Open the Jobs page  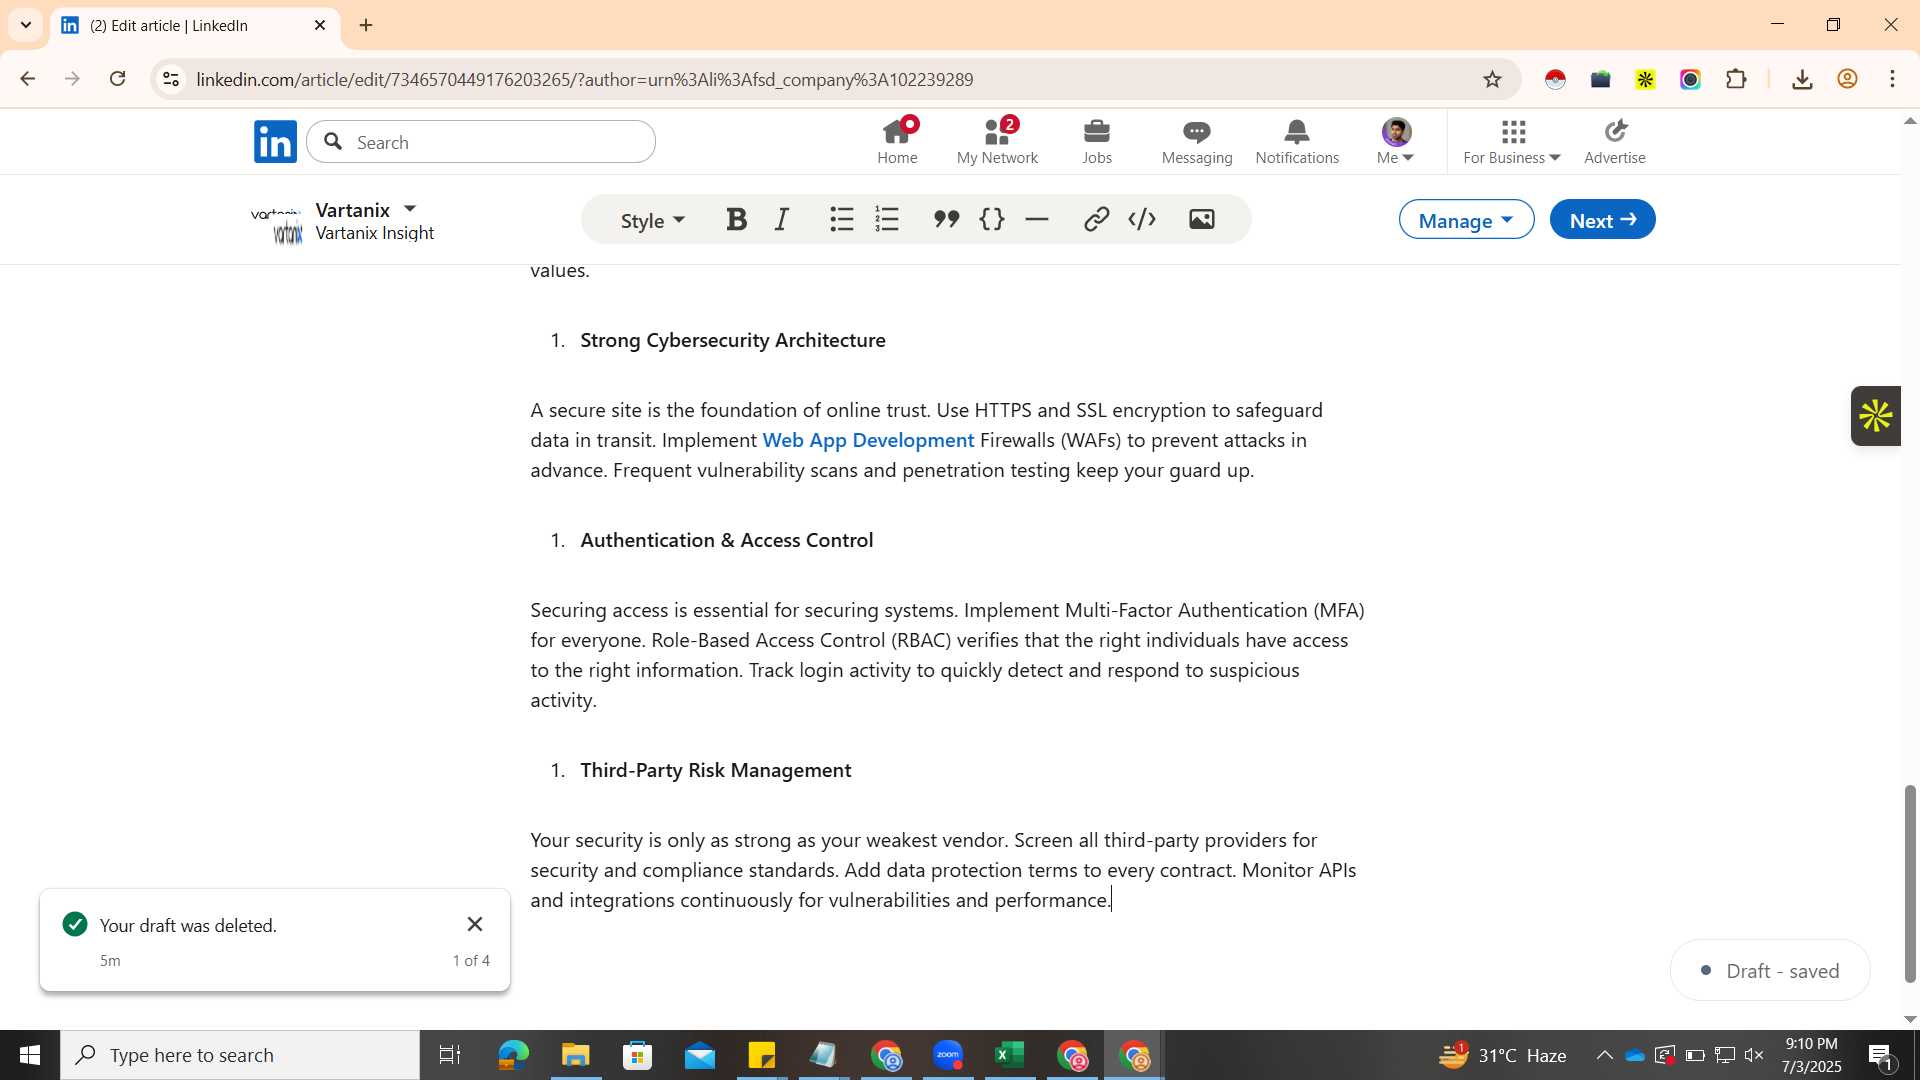[x=1097, y=141]
